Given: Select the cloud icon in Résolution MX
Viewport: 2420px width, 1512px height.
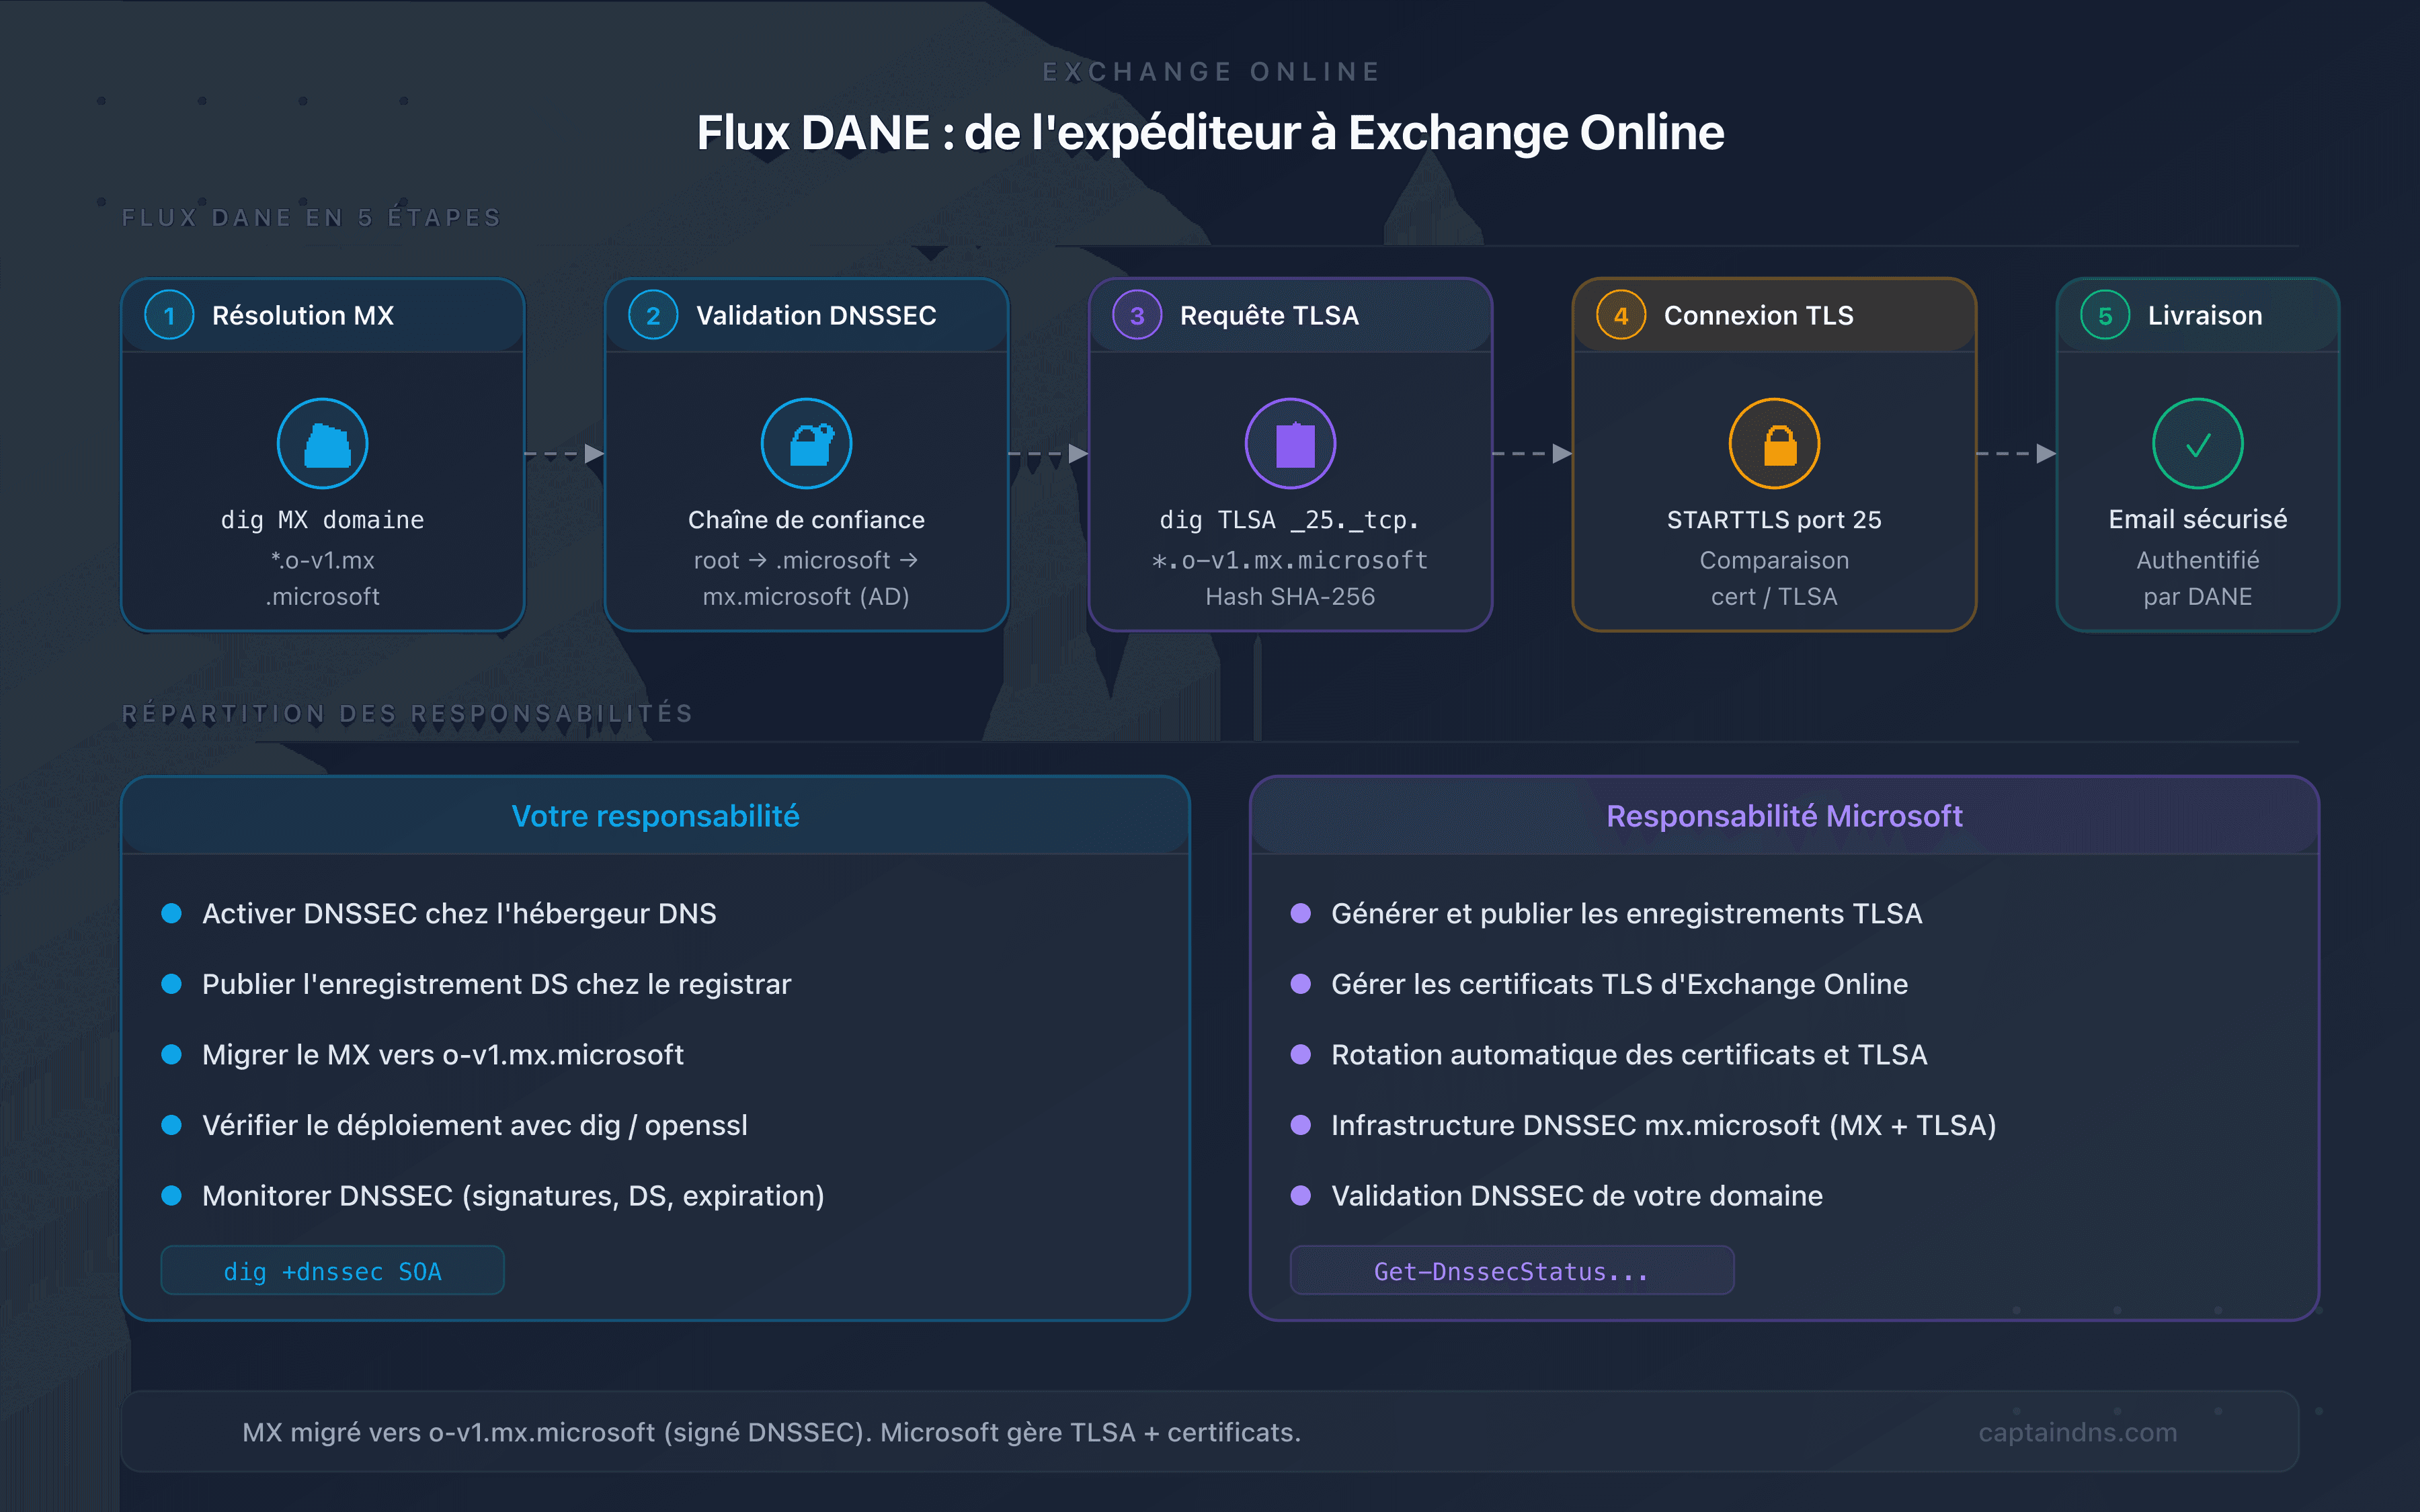Looking at the screenshot, I should (x=322, y=443).
